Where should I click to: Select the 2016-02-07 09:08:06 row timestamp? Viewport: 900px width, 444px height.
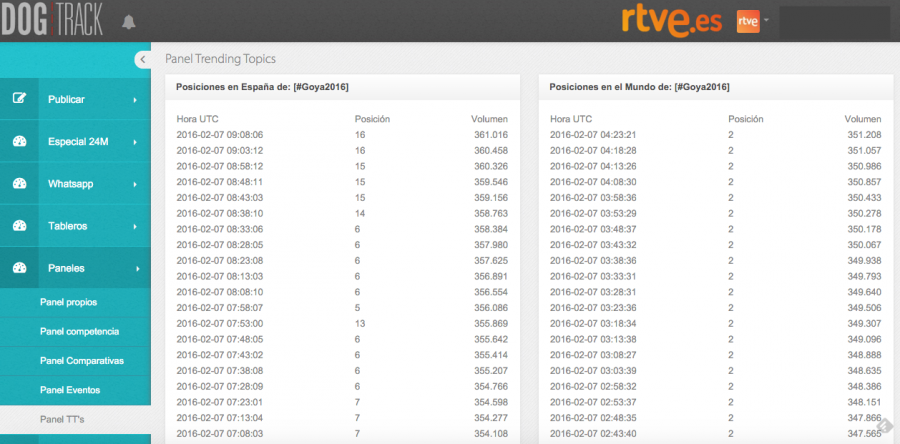point(220,135)
